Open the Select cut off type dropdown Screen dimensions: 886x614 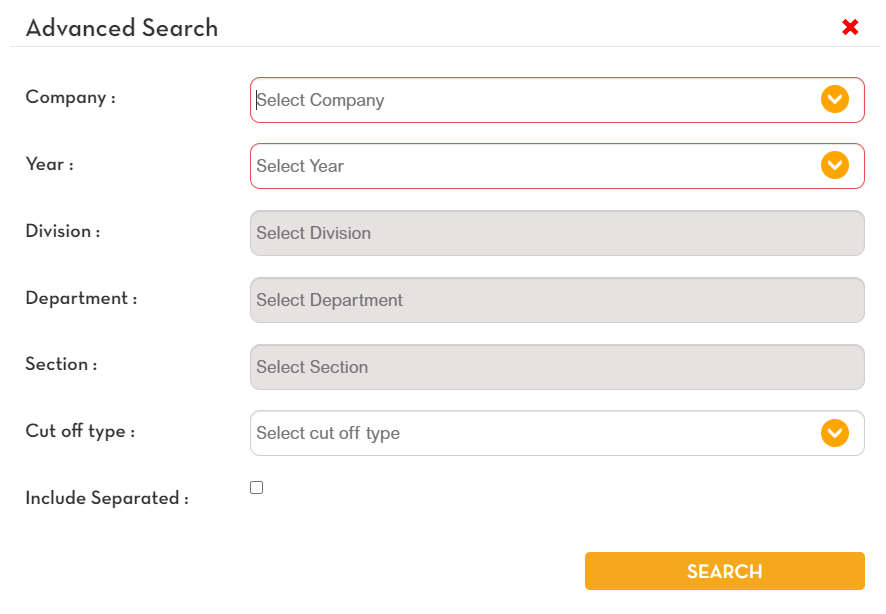[530, 433]
